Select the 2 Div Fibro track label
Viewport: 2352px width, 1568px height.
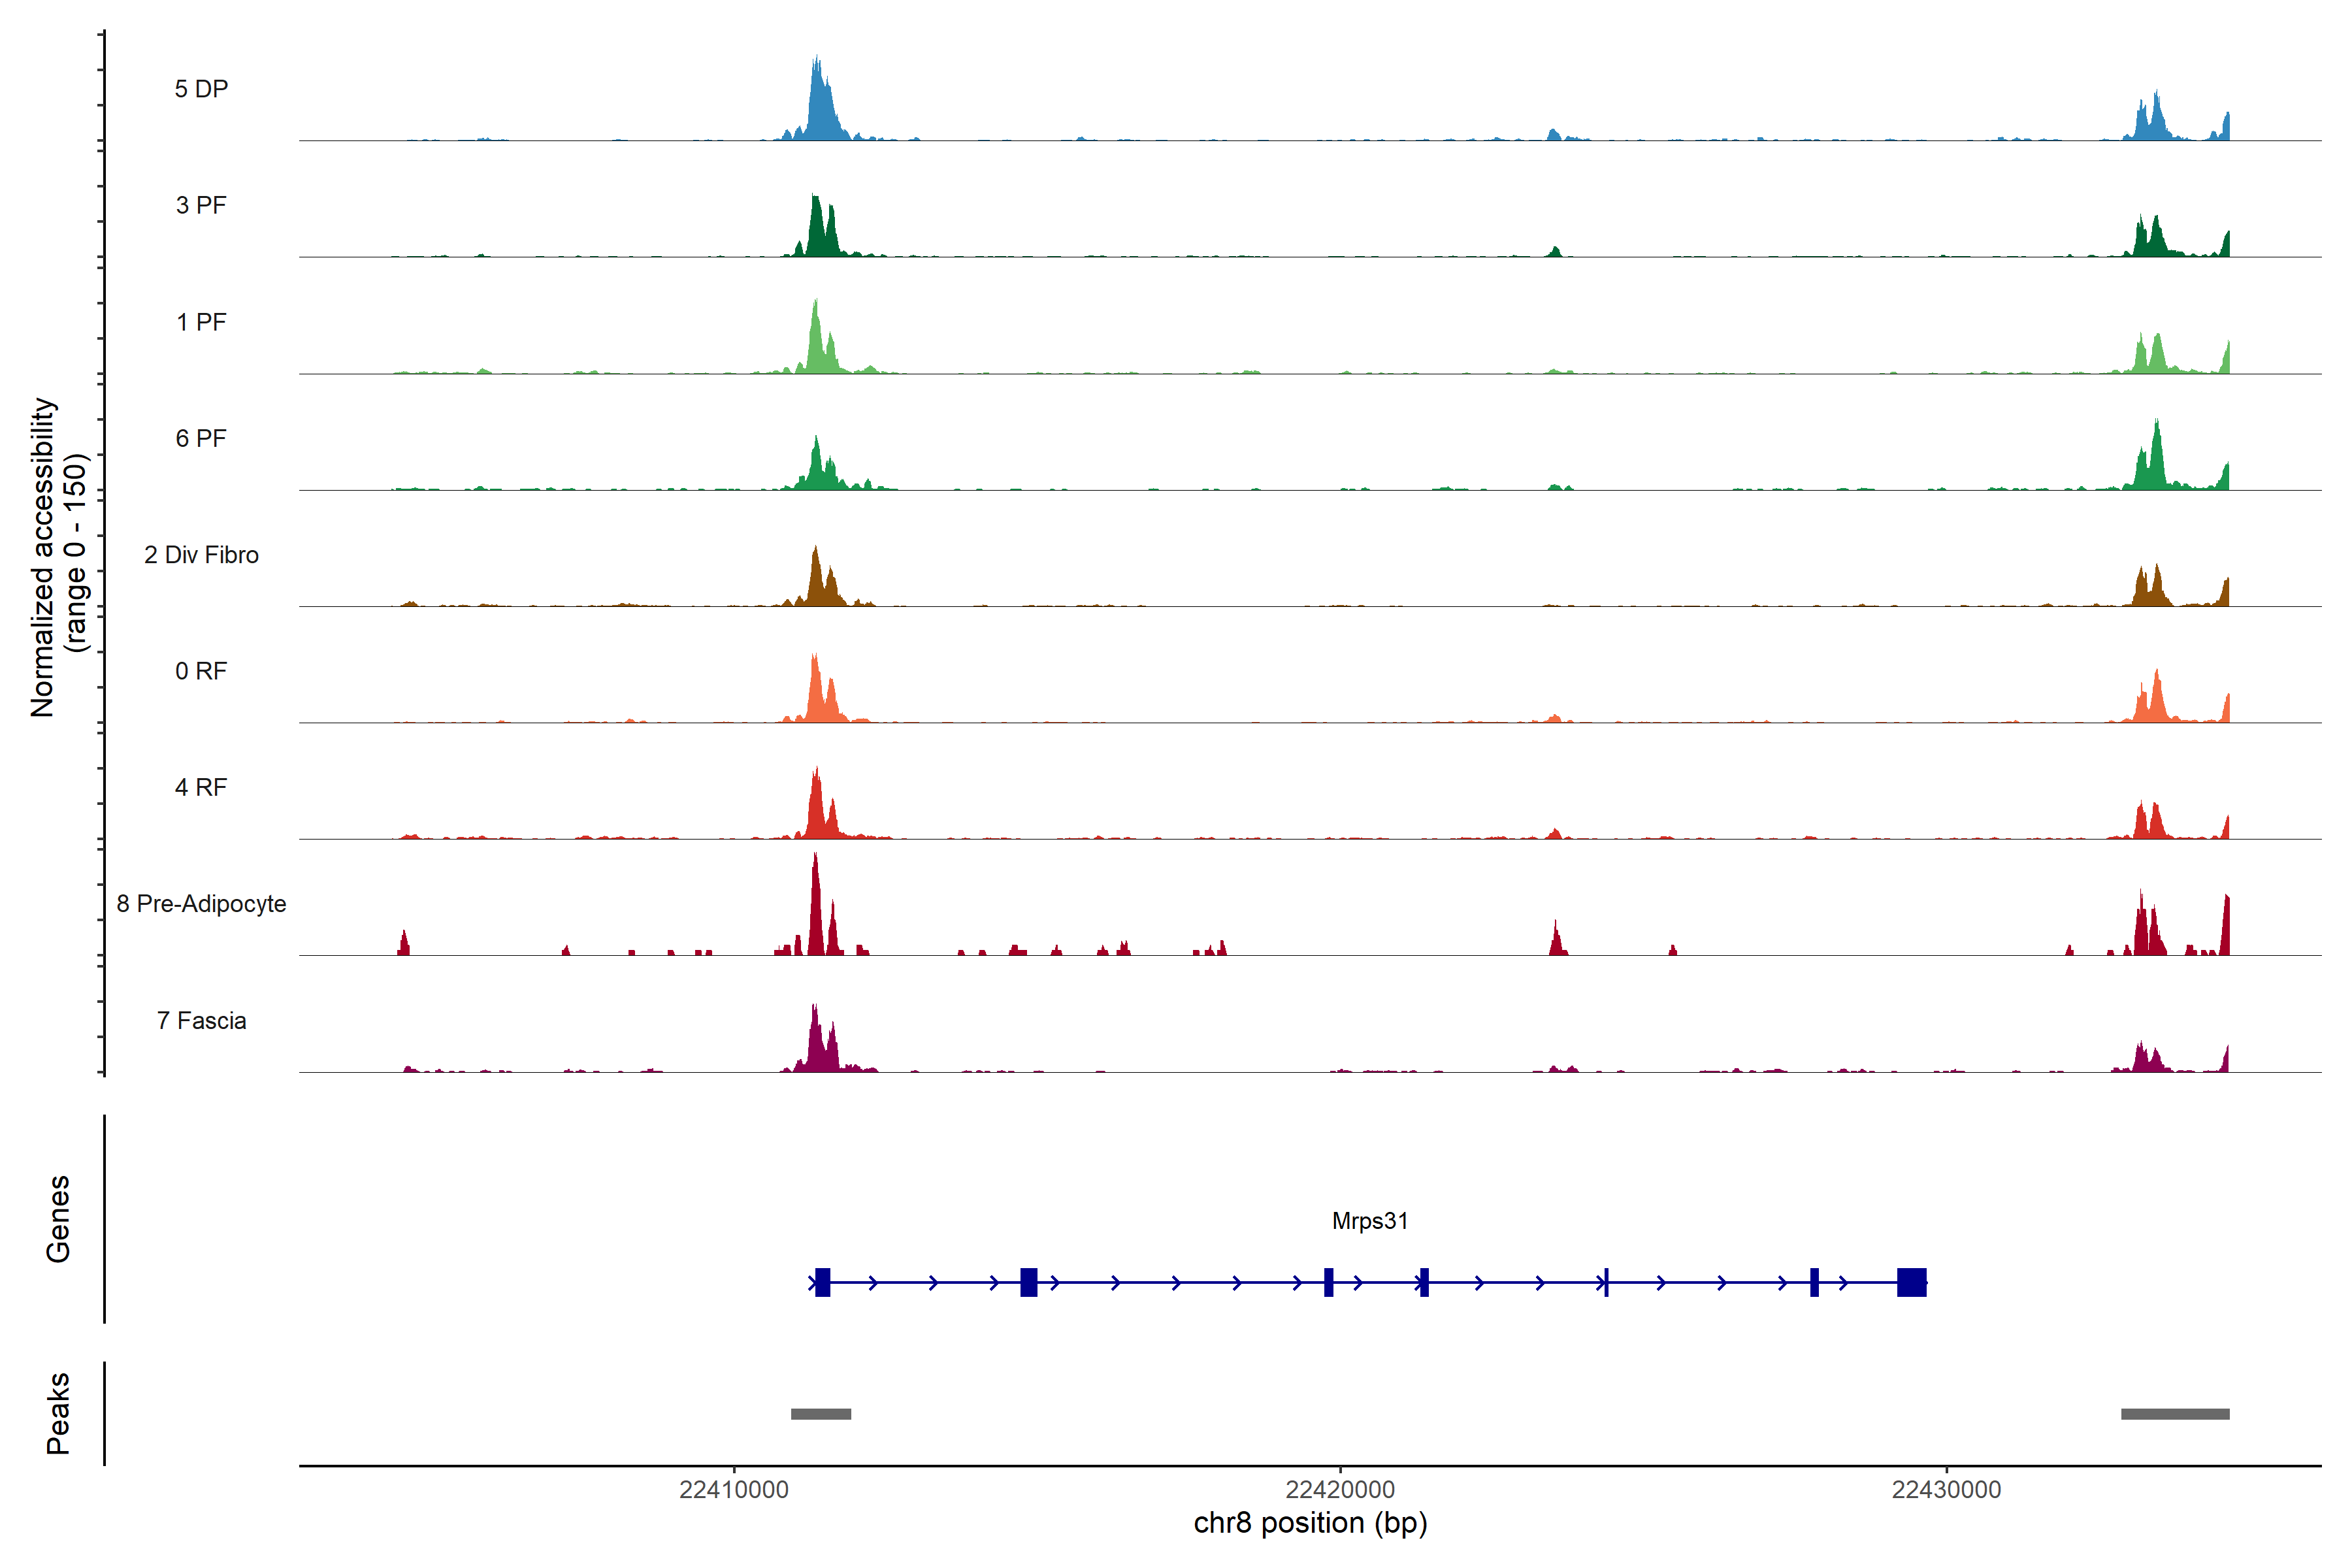pos(201,555)
